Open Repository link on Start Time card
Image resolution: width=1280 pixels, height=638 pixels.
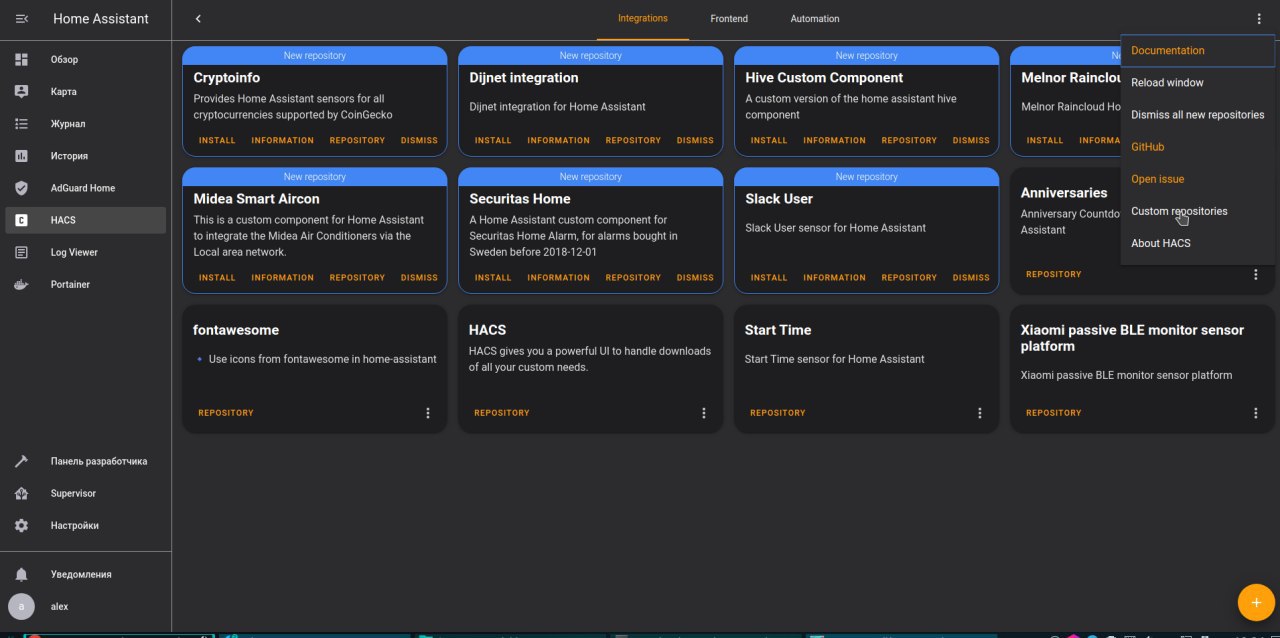pos(778,413)
